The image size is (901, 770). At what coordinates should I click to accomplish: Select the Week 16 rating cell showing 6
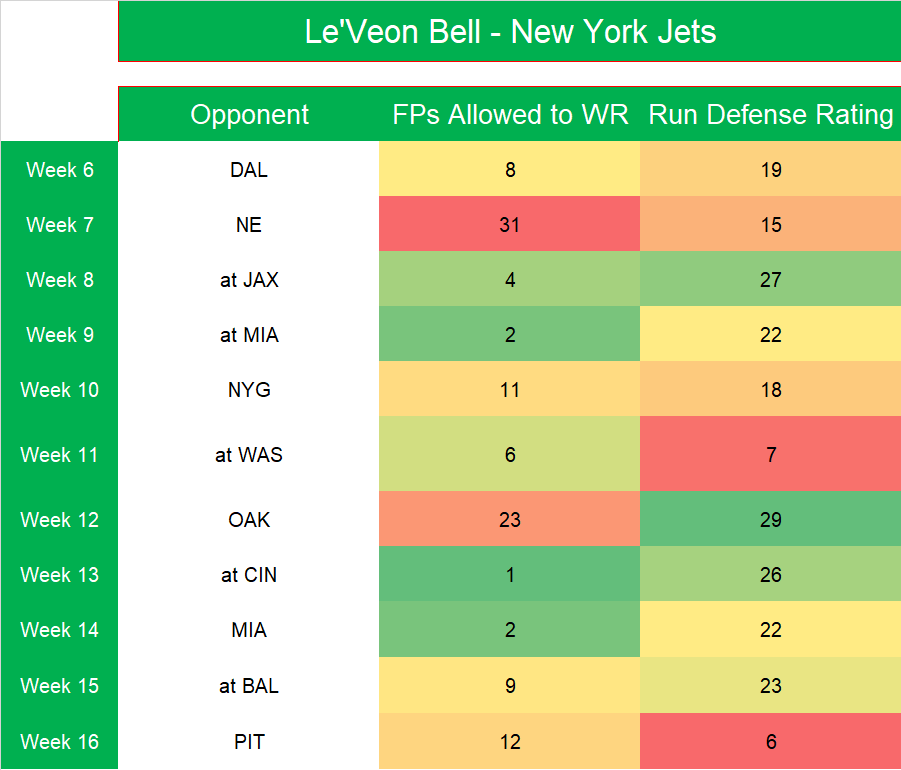[x=770, y=742]
